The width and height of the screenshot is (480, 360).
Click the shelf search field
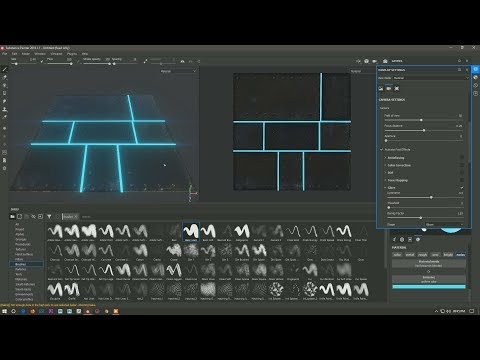pos(87,217)
